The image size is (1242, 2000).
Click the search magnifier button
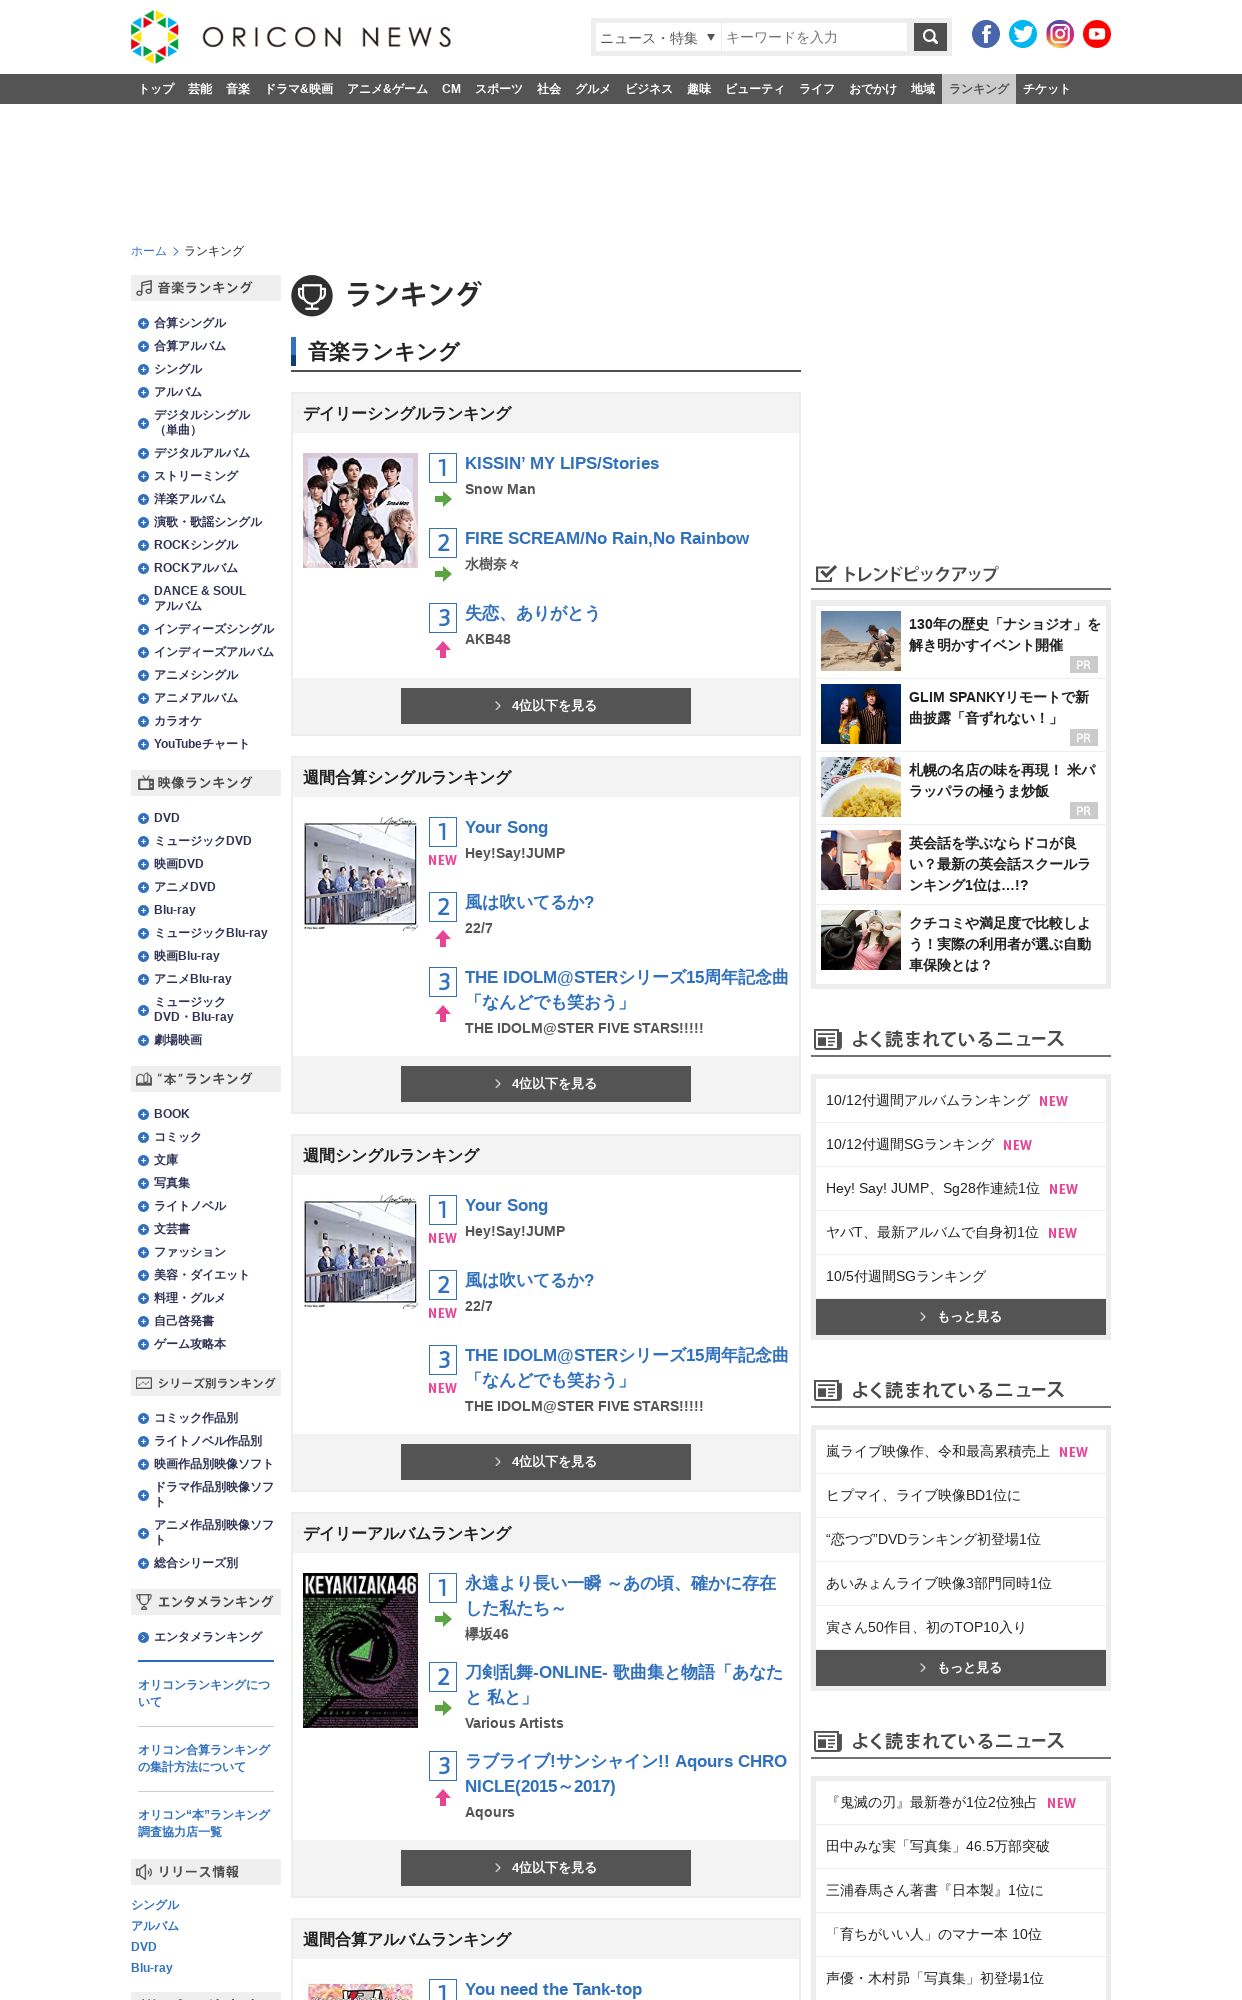pos(930,37)
